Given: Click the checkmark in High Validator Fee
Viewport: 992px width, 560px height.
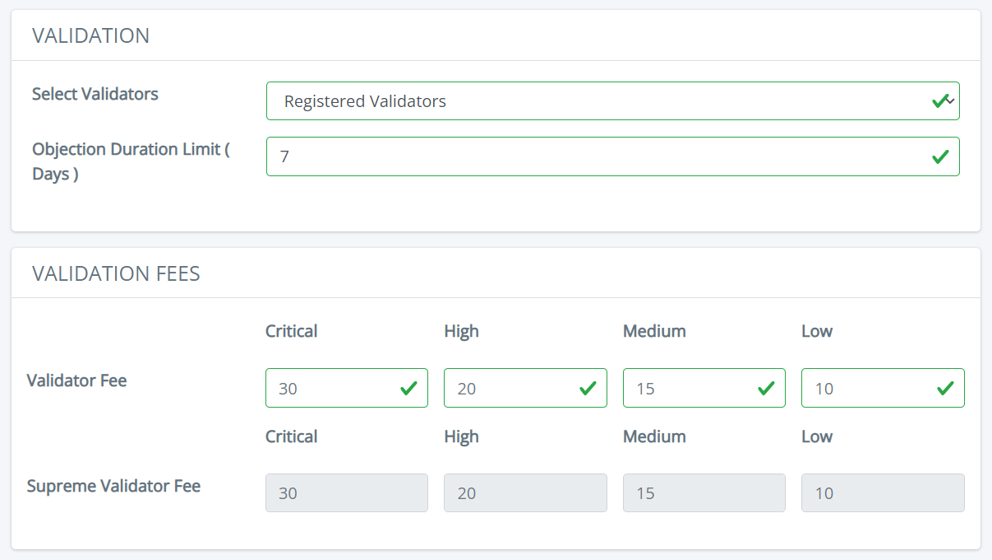Looking at the screenshot, I should [587, 388].
